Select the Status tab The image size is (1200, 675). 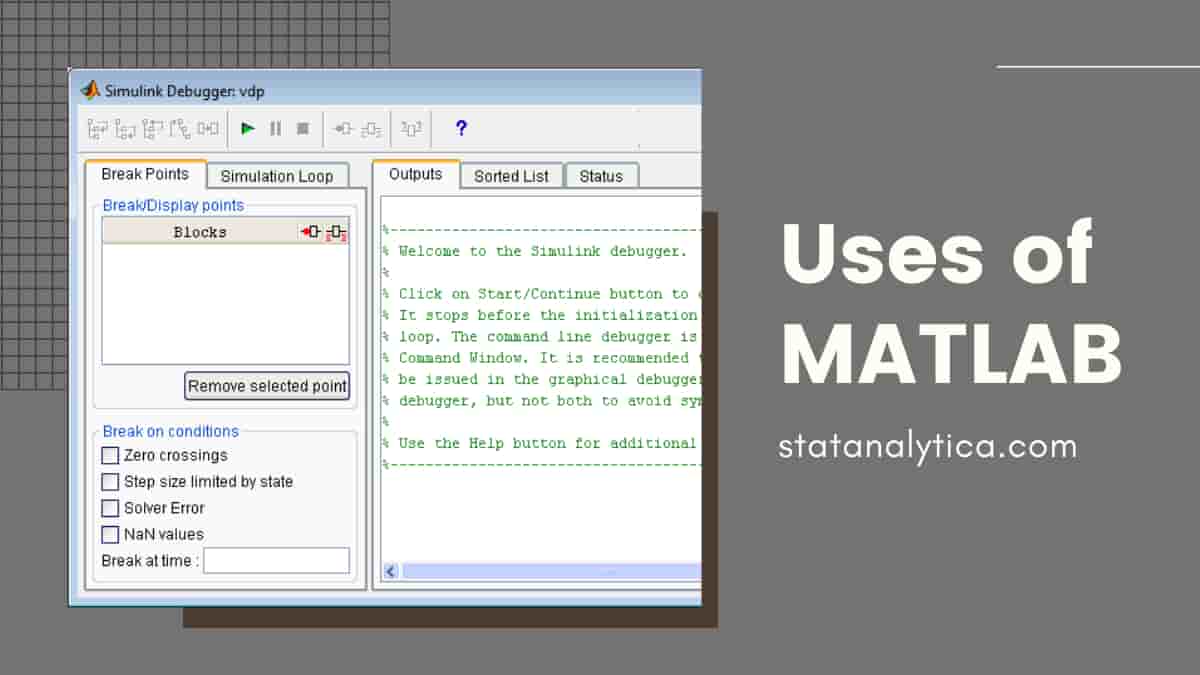click(602, 176)
